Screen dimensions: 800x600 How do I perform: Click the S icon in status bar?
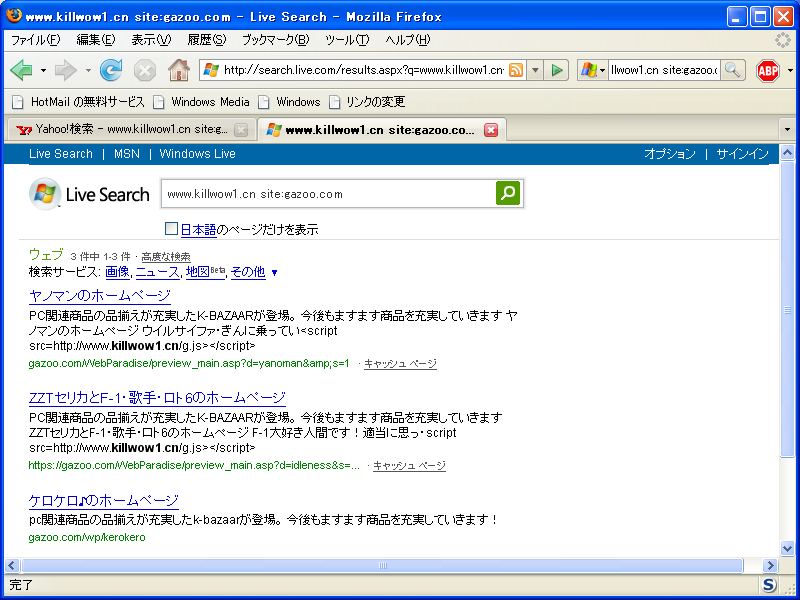click(769, 585)
